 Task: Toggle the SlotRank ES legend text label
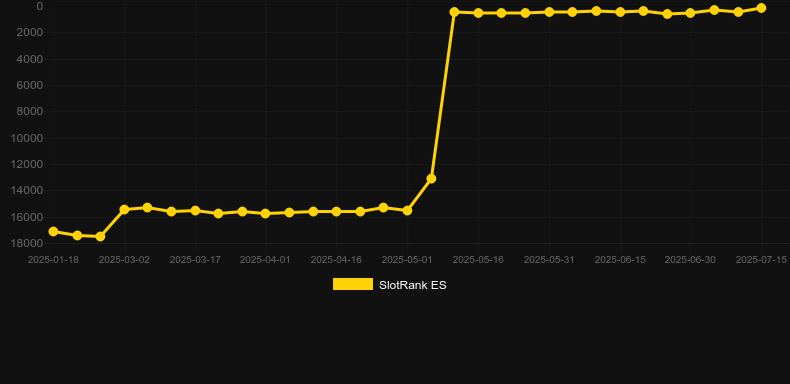(x=413, y=285)
